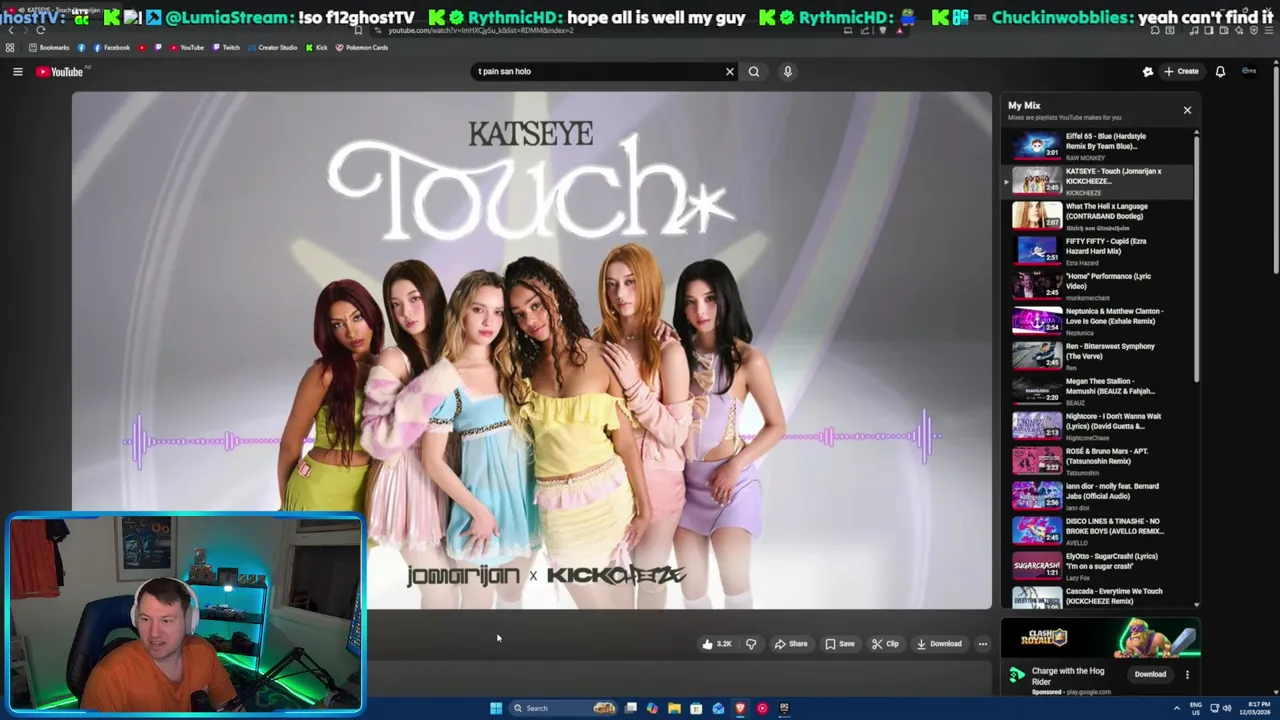Click the Create button
This screenshot has height=720, width=1280.
1181,71
